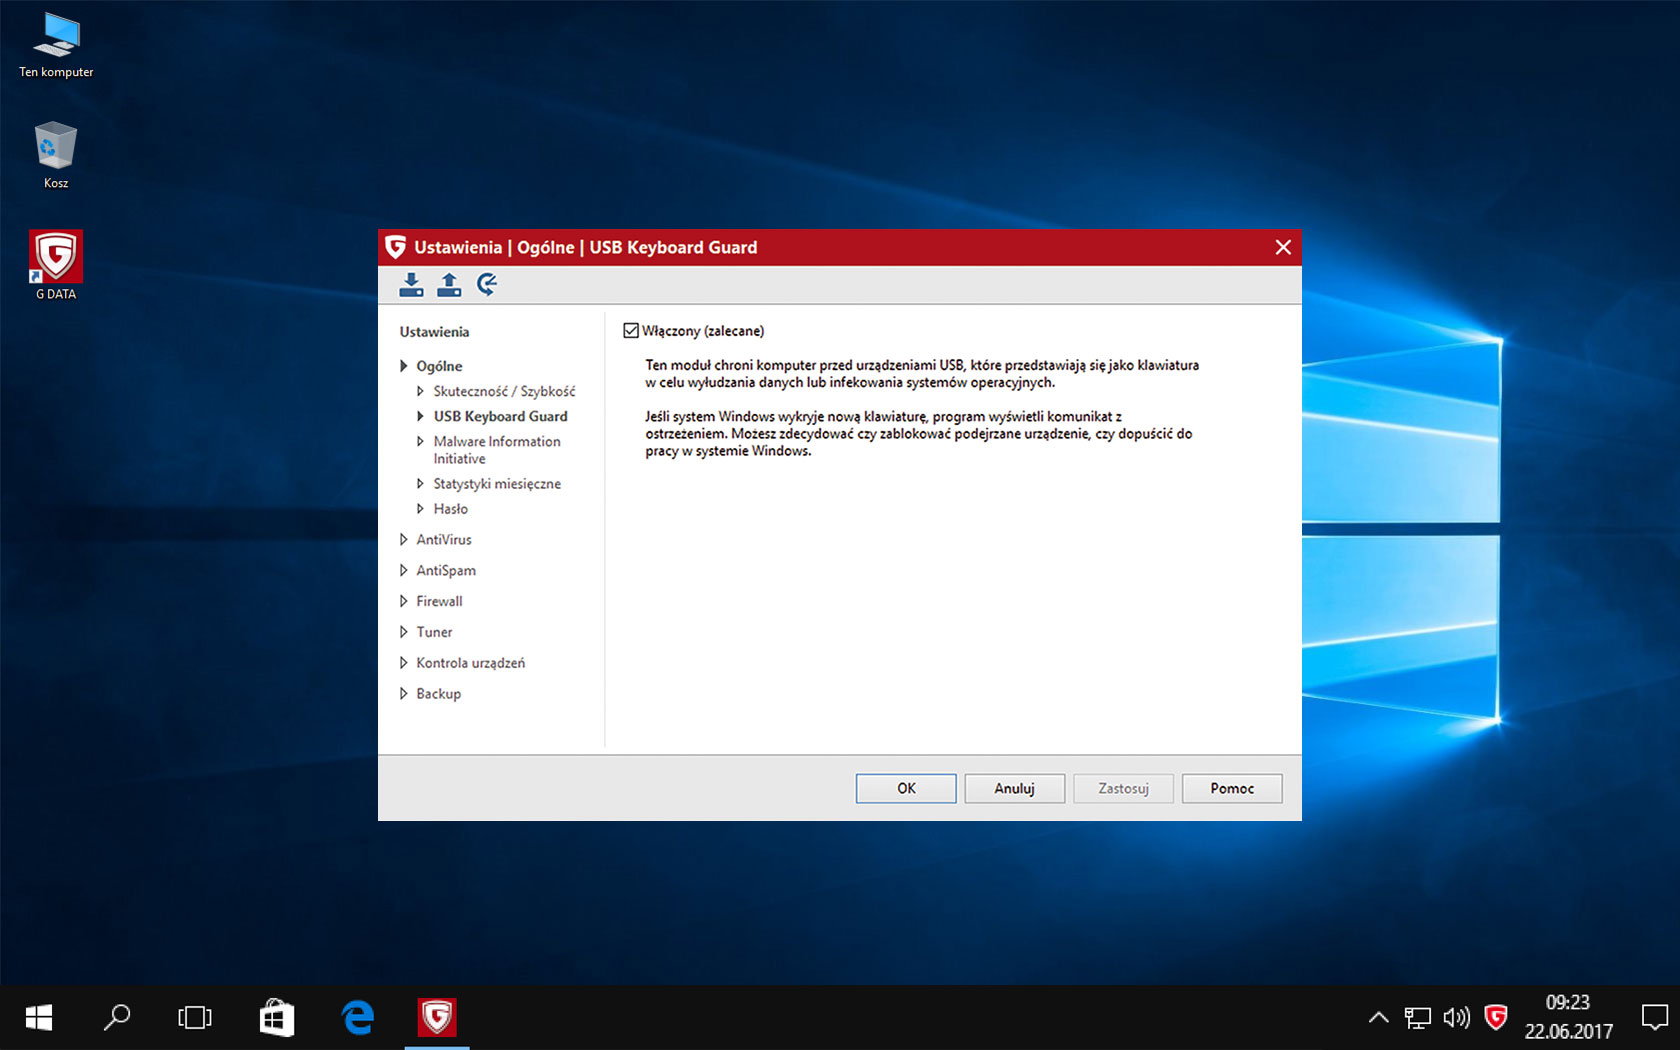Click the G DATA tray shield icon
Screen dimensions: 1680x1050
[1496, 1018]
